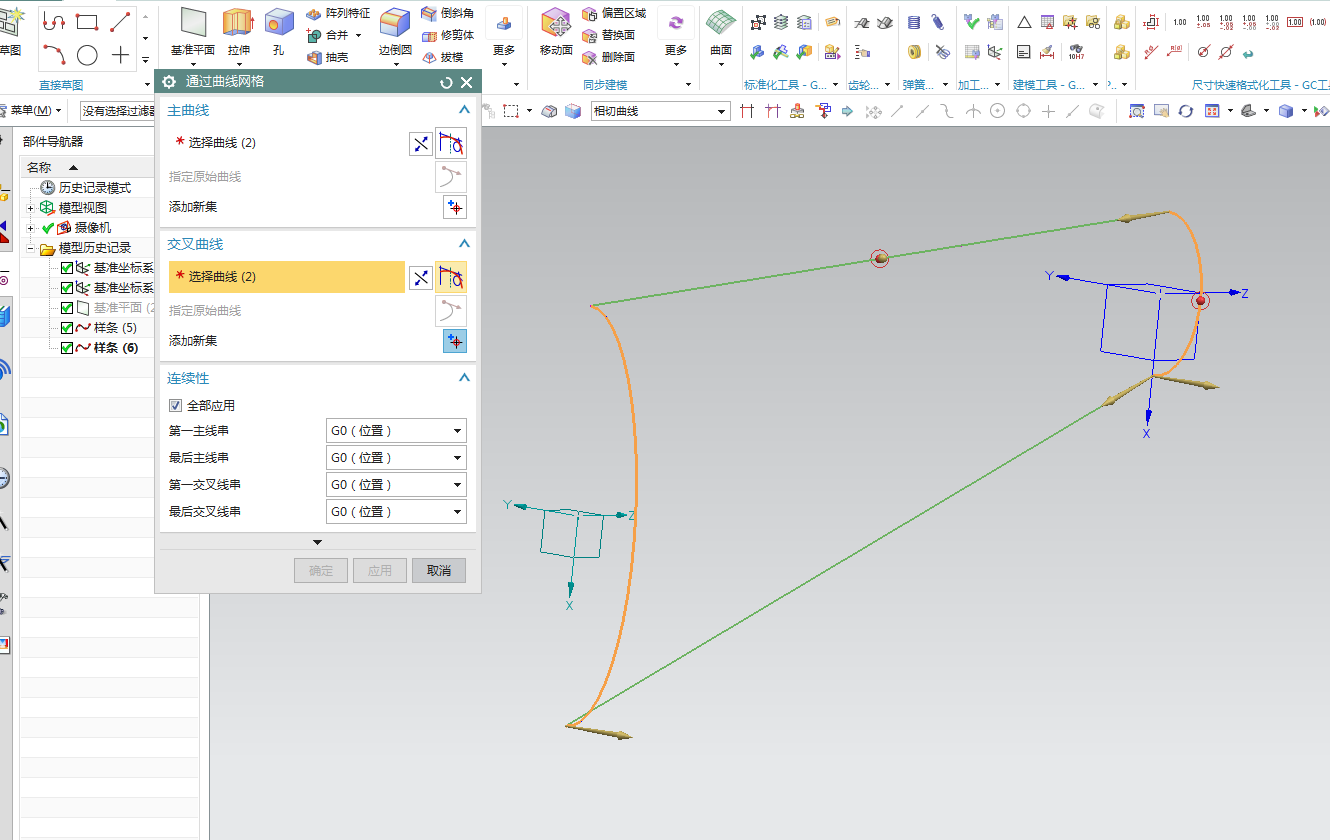1330x840 pixels.
Task: Click the 应用 button
Action: coord(380,571)
